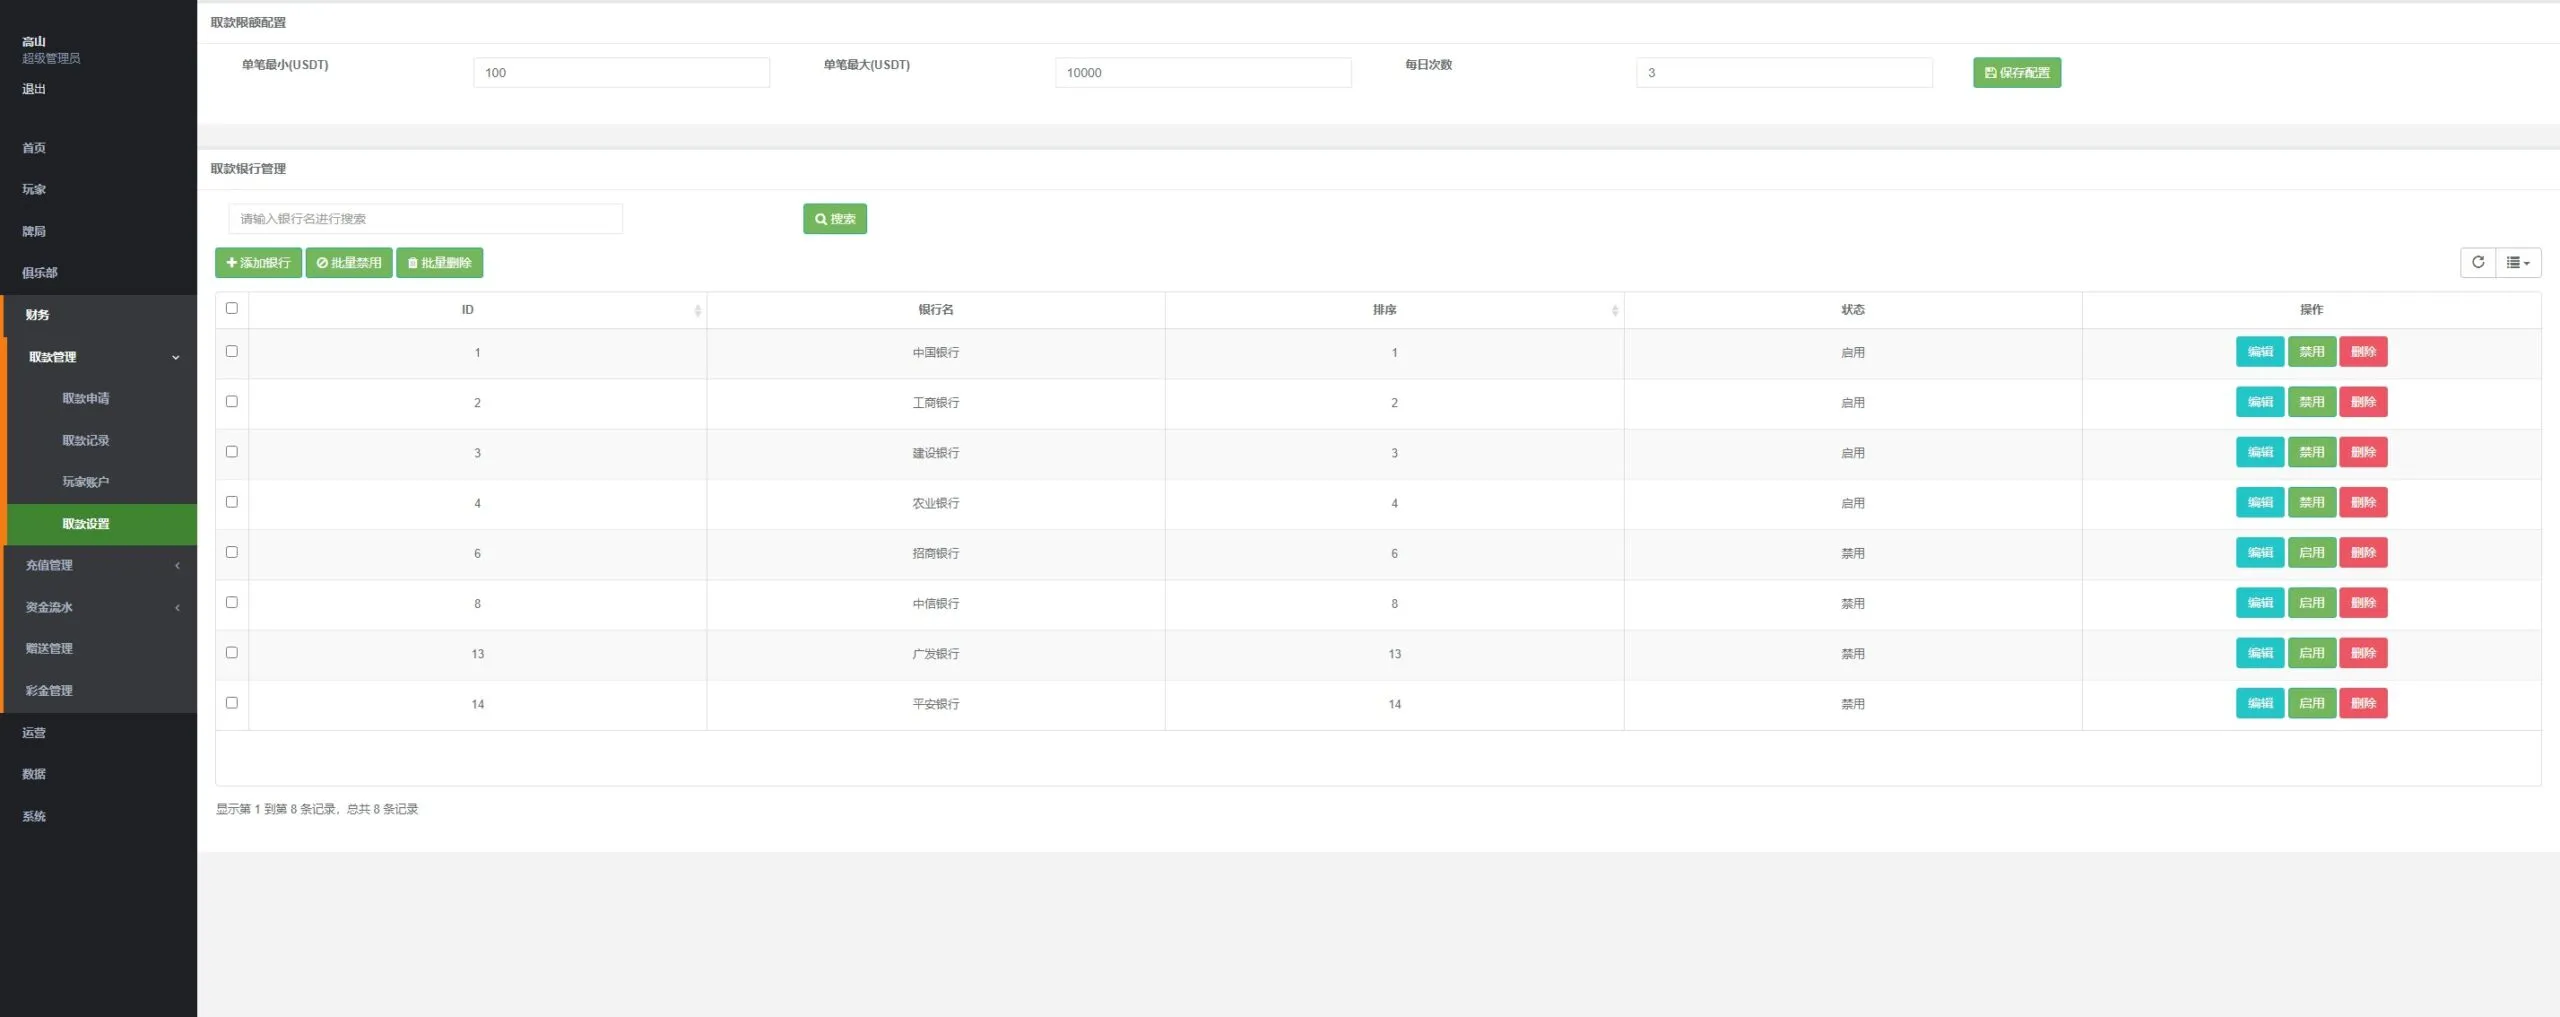Expand the 资金流水 sidebar submenu

point(100,607)
